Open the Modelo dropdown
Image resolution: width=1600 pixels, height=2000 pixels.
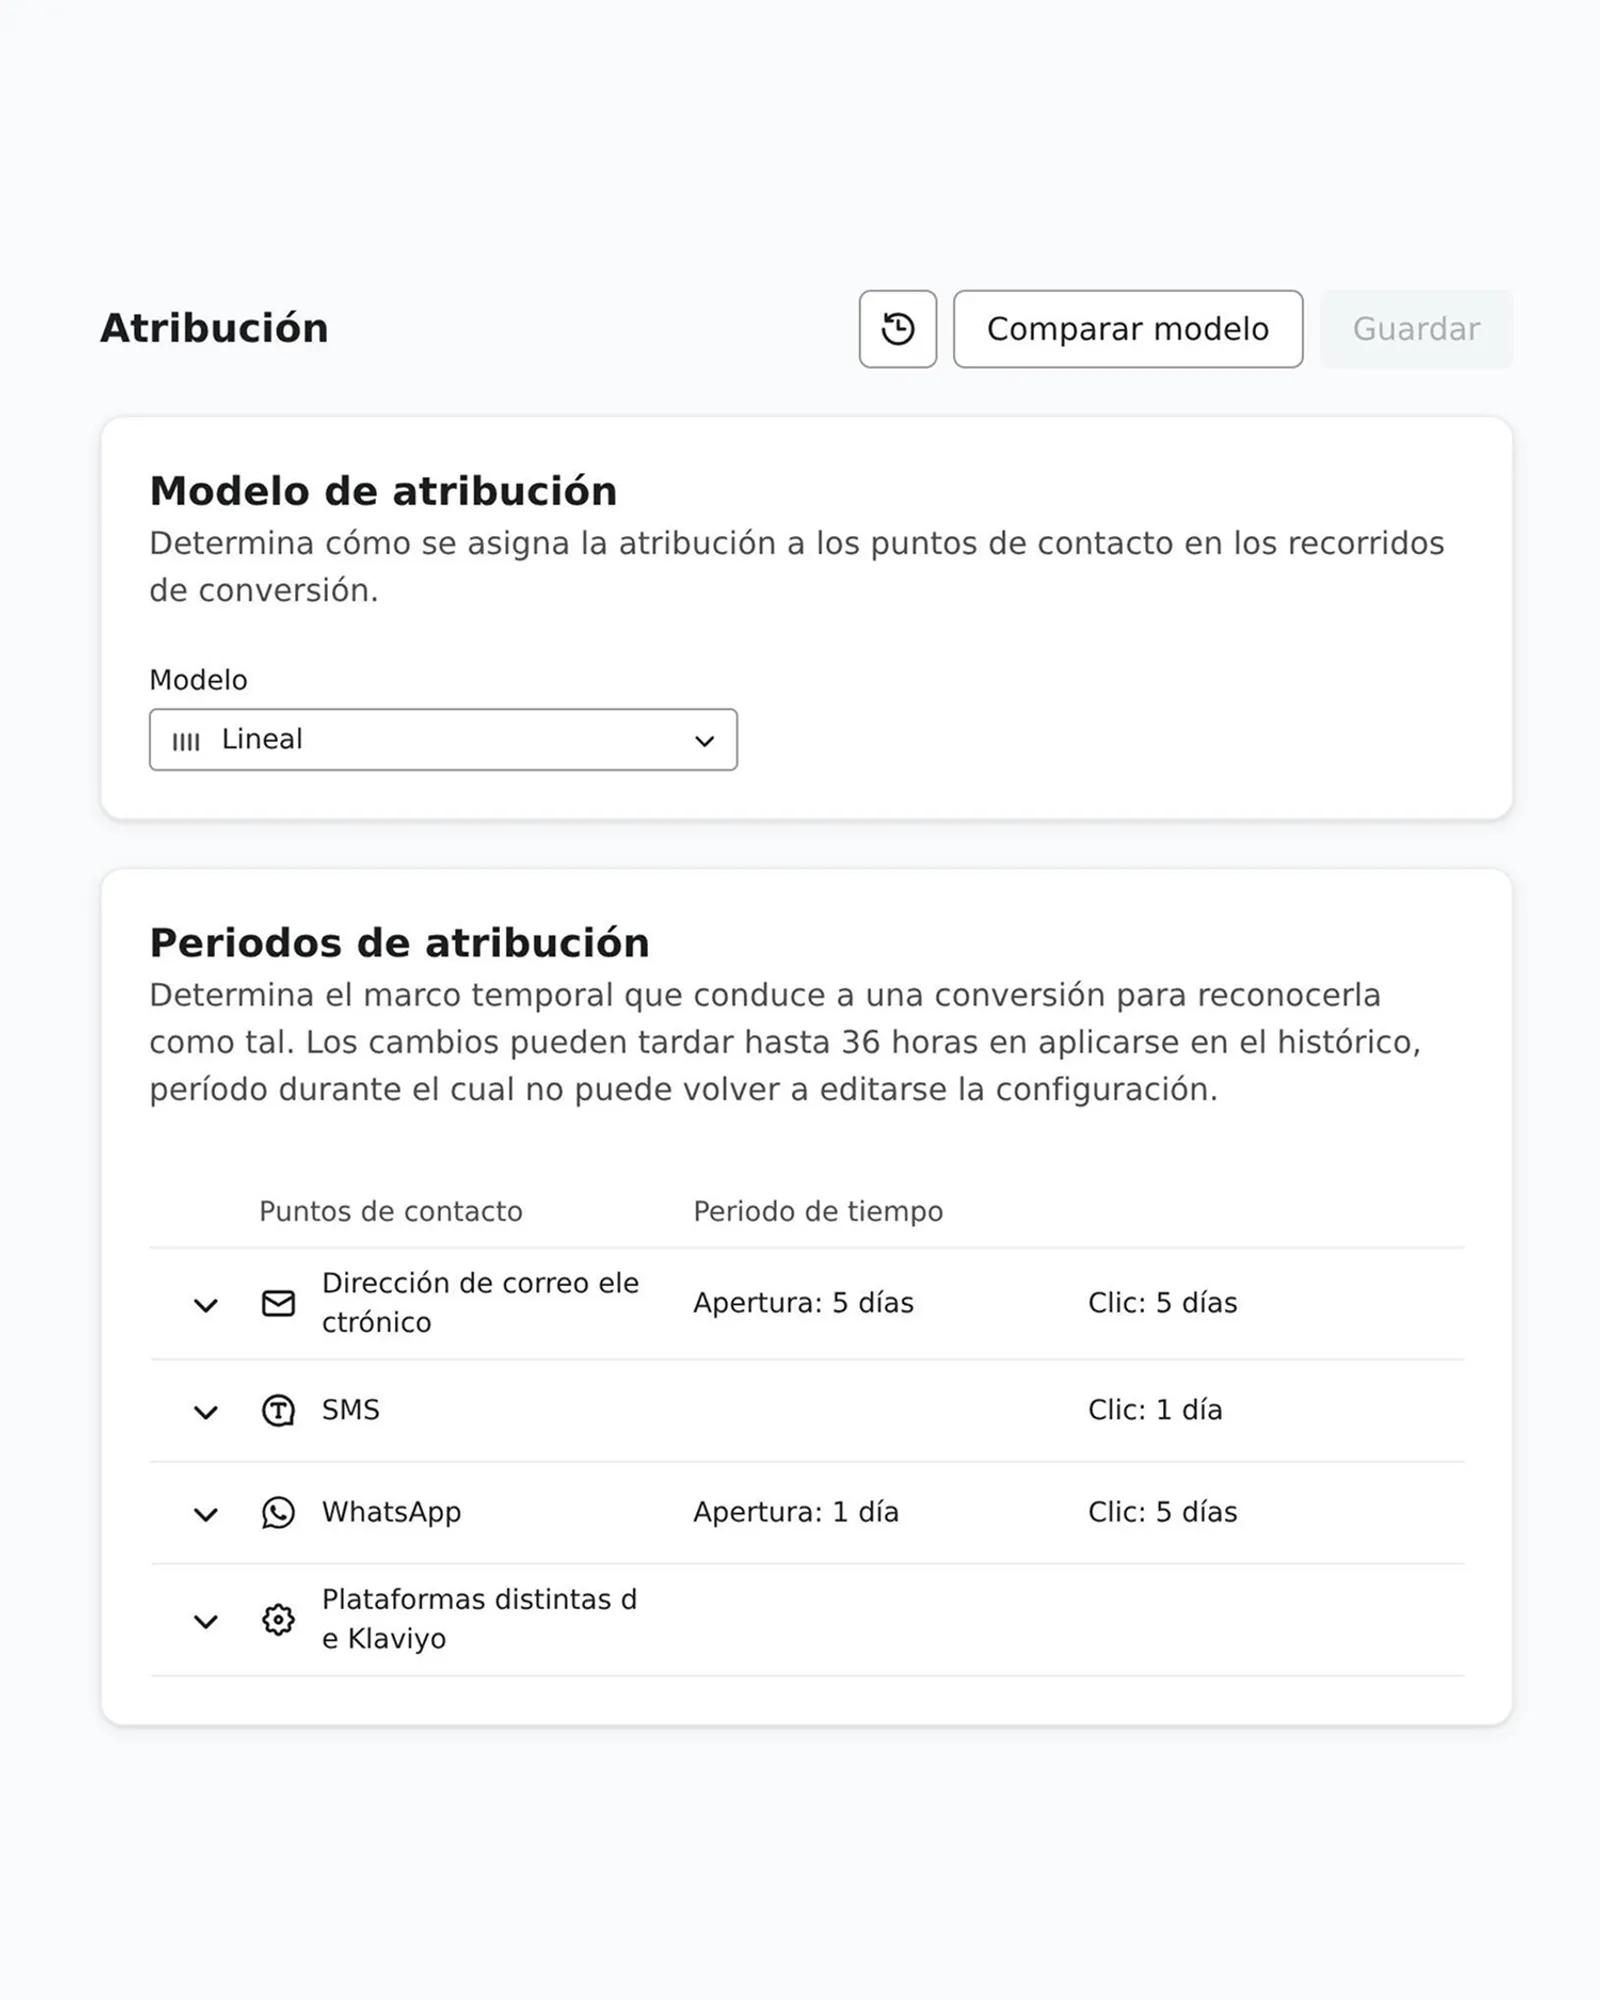pyautogui.click(x=443, y=740)
